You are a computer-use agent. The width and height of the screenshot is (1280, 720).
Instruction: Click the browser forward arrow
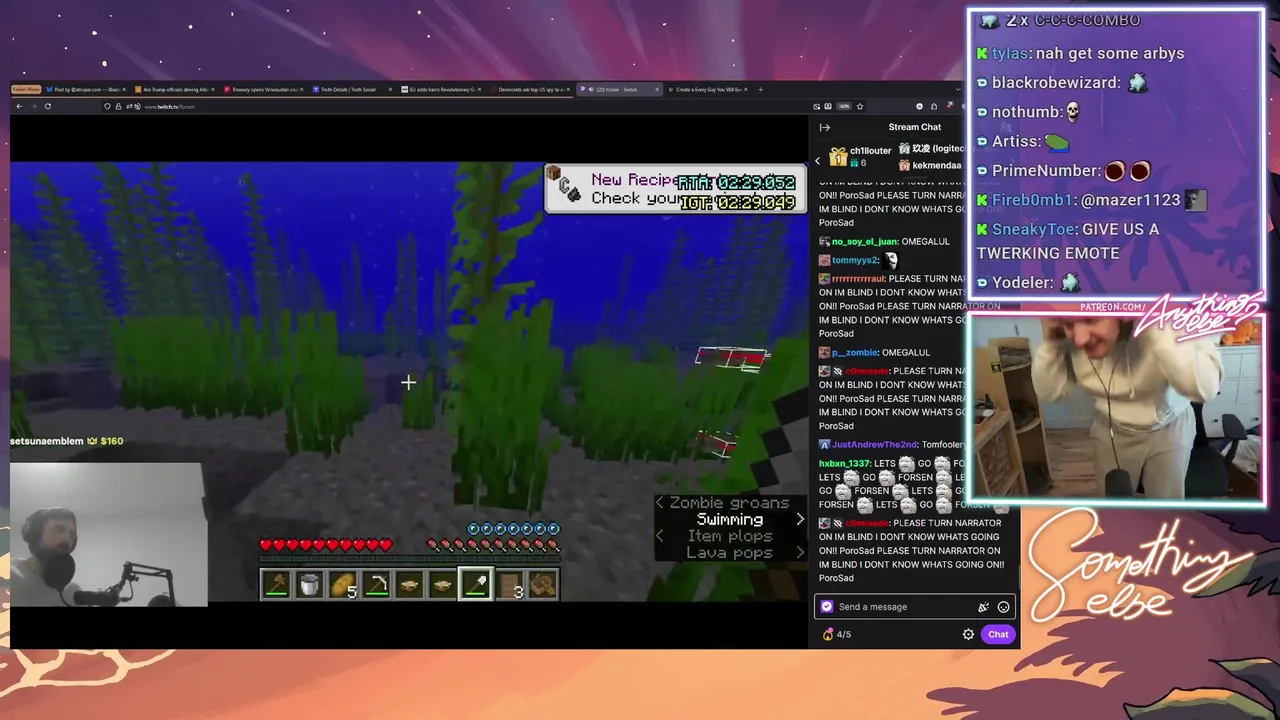33,106
